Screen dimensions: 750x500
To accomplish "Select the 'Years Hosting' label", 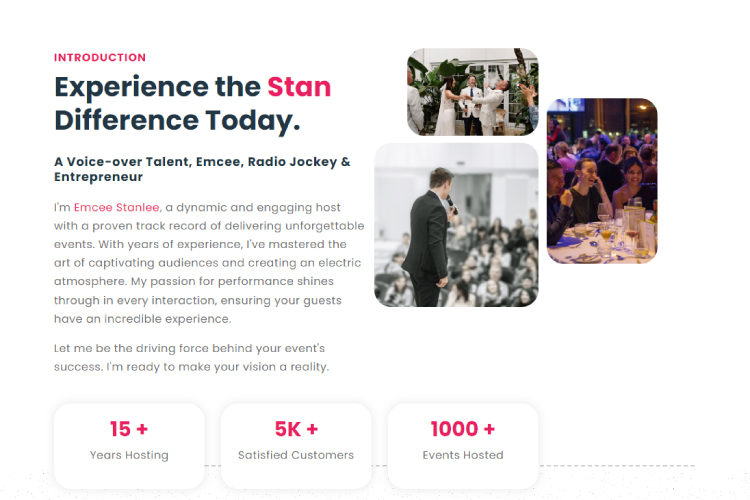I will [x=129, y=455].
